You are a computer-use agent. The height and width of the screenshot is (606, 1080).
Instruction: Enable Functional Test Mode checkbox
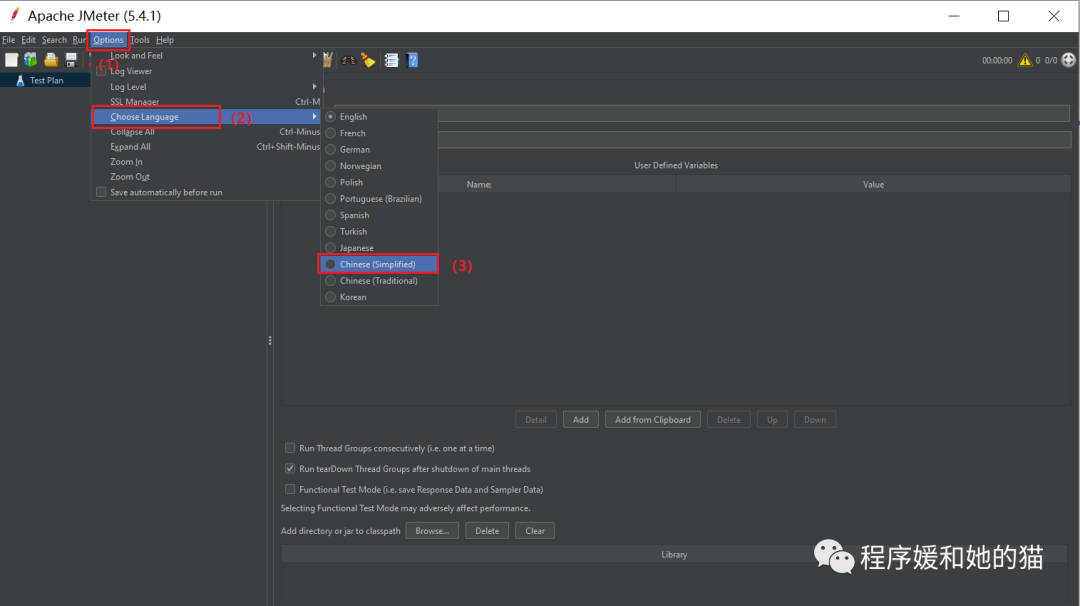290,489
